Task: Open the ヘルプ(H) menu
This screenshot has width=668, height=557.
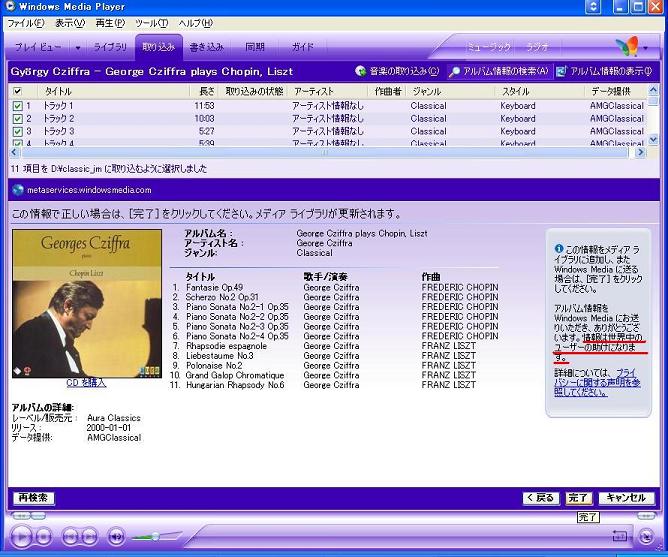Action: (195, 23)
